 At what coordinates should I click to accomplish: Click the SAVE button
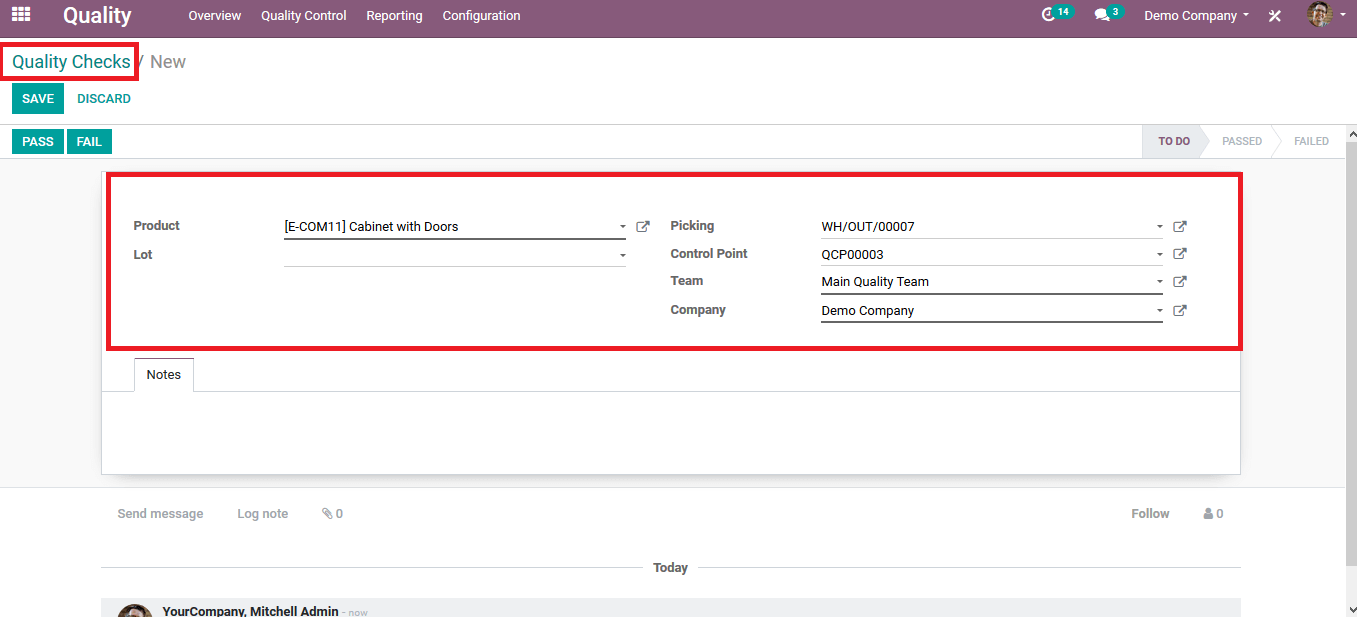coord(38,99)
